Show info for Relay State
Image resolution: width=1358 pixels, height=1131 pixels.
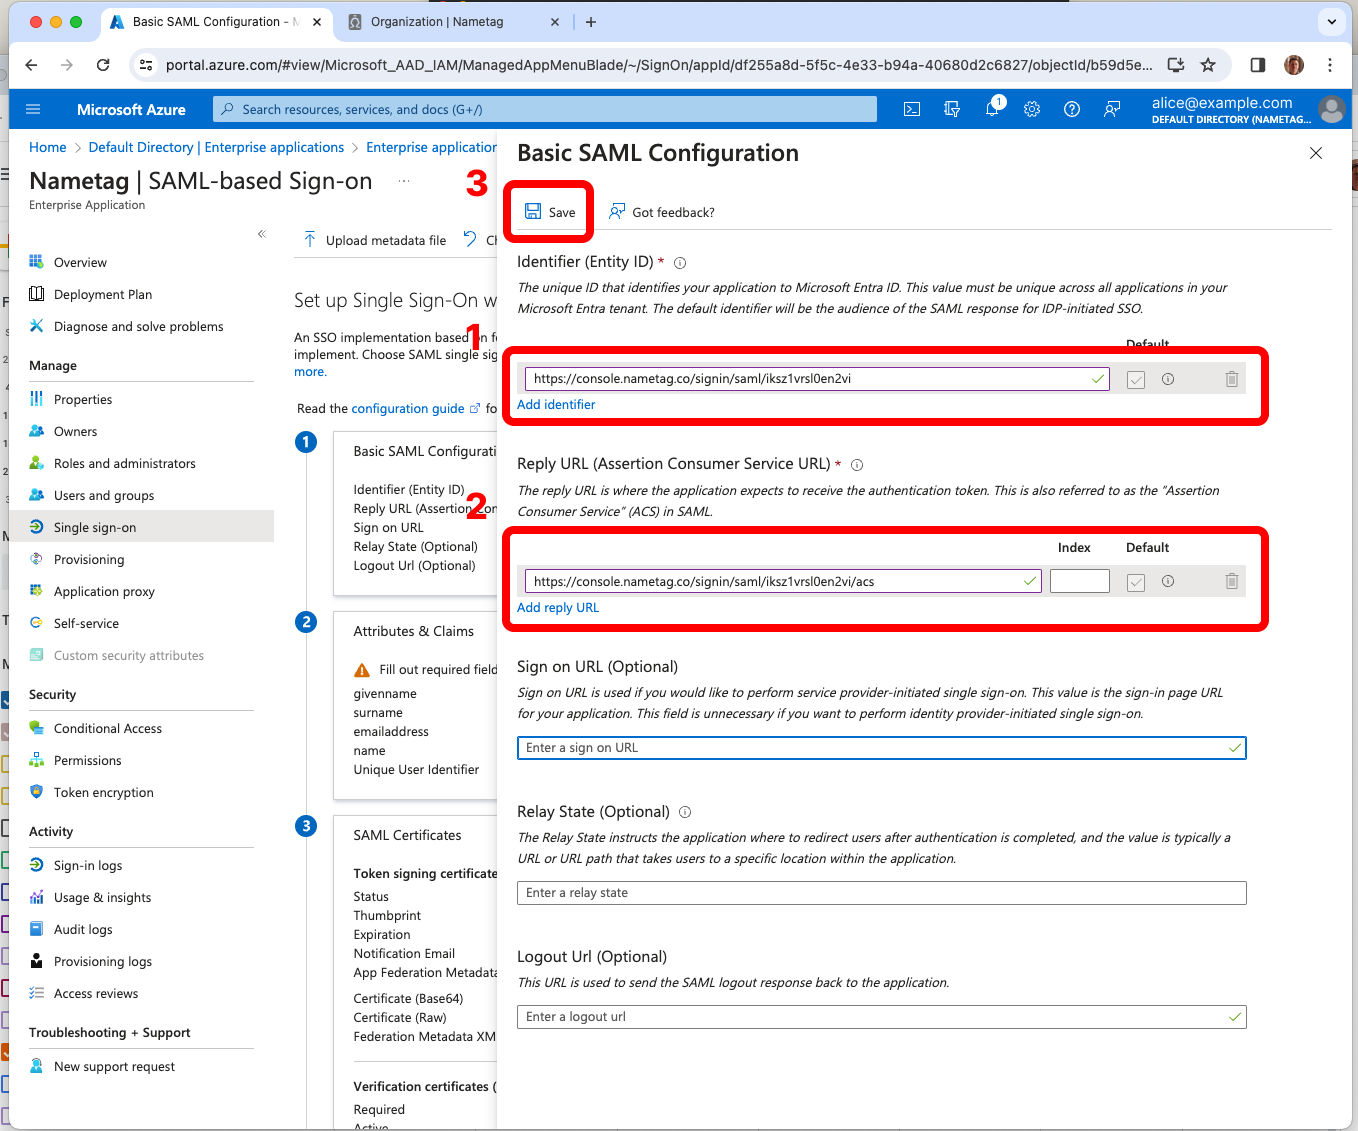[685, 812]
